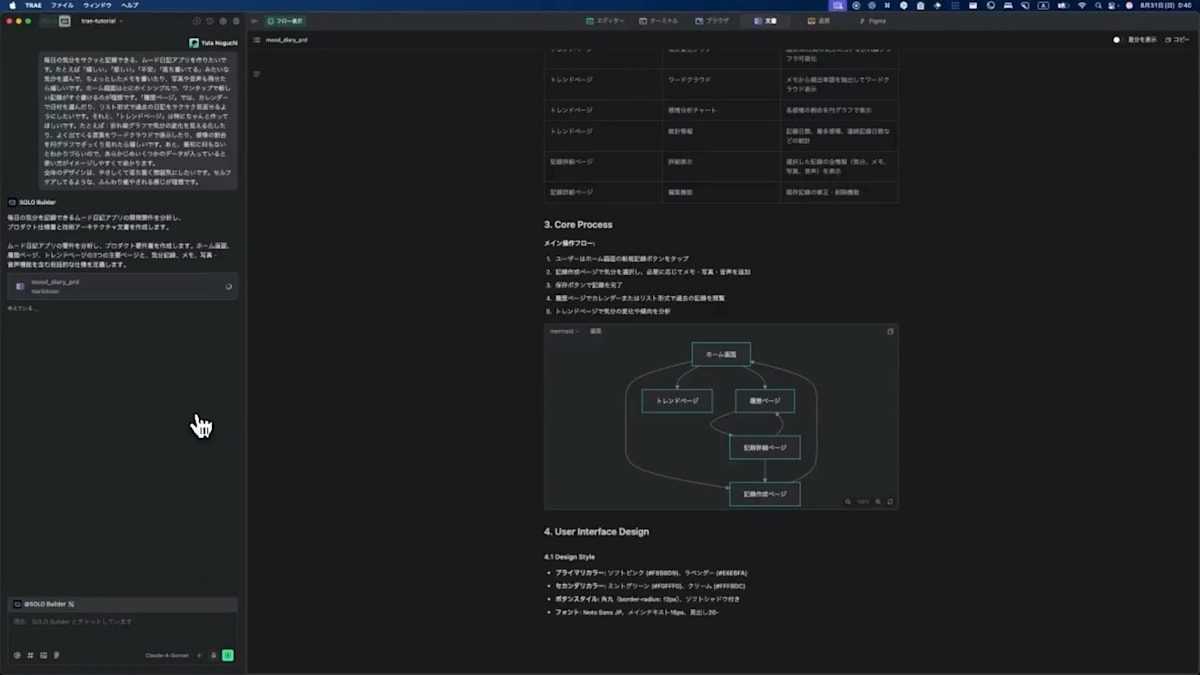Attach an image via the image icon
The width and height of the screenshot is (1200, 675).
pyautogui.click(x=43, y=655)
